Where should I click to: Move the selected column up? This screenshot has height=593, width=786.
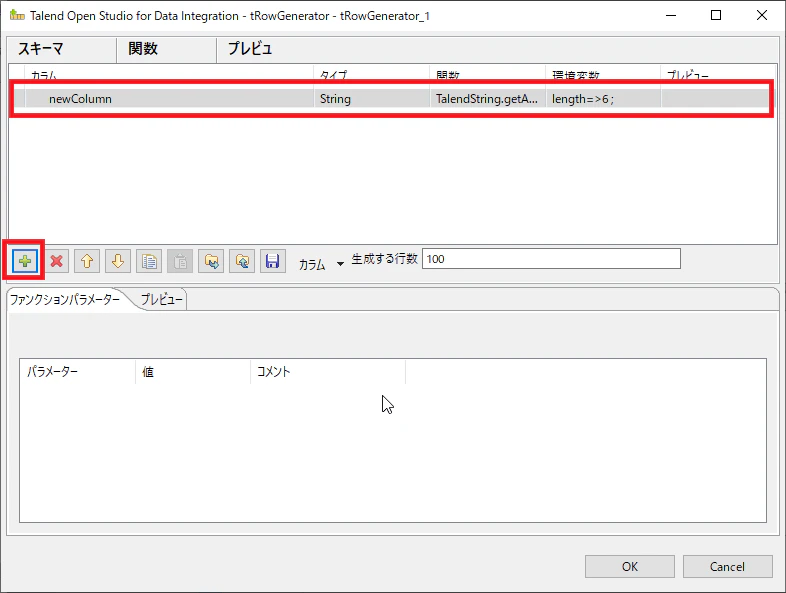[87, 261]
